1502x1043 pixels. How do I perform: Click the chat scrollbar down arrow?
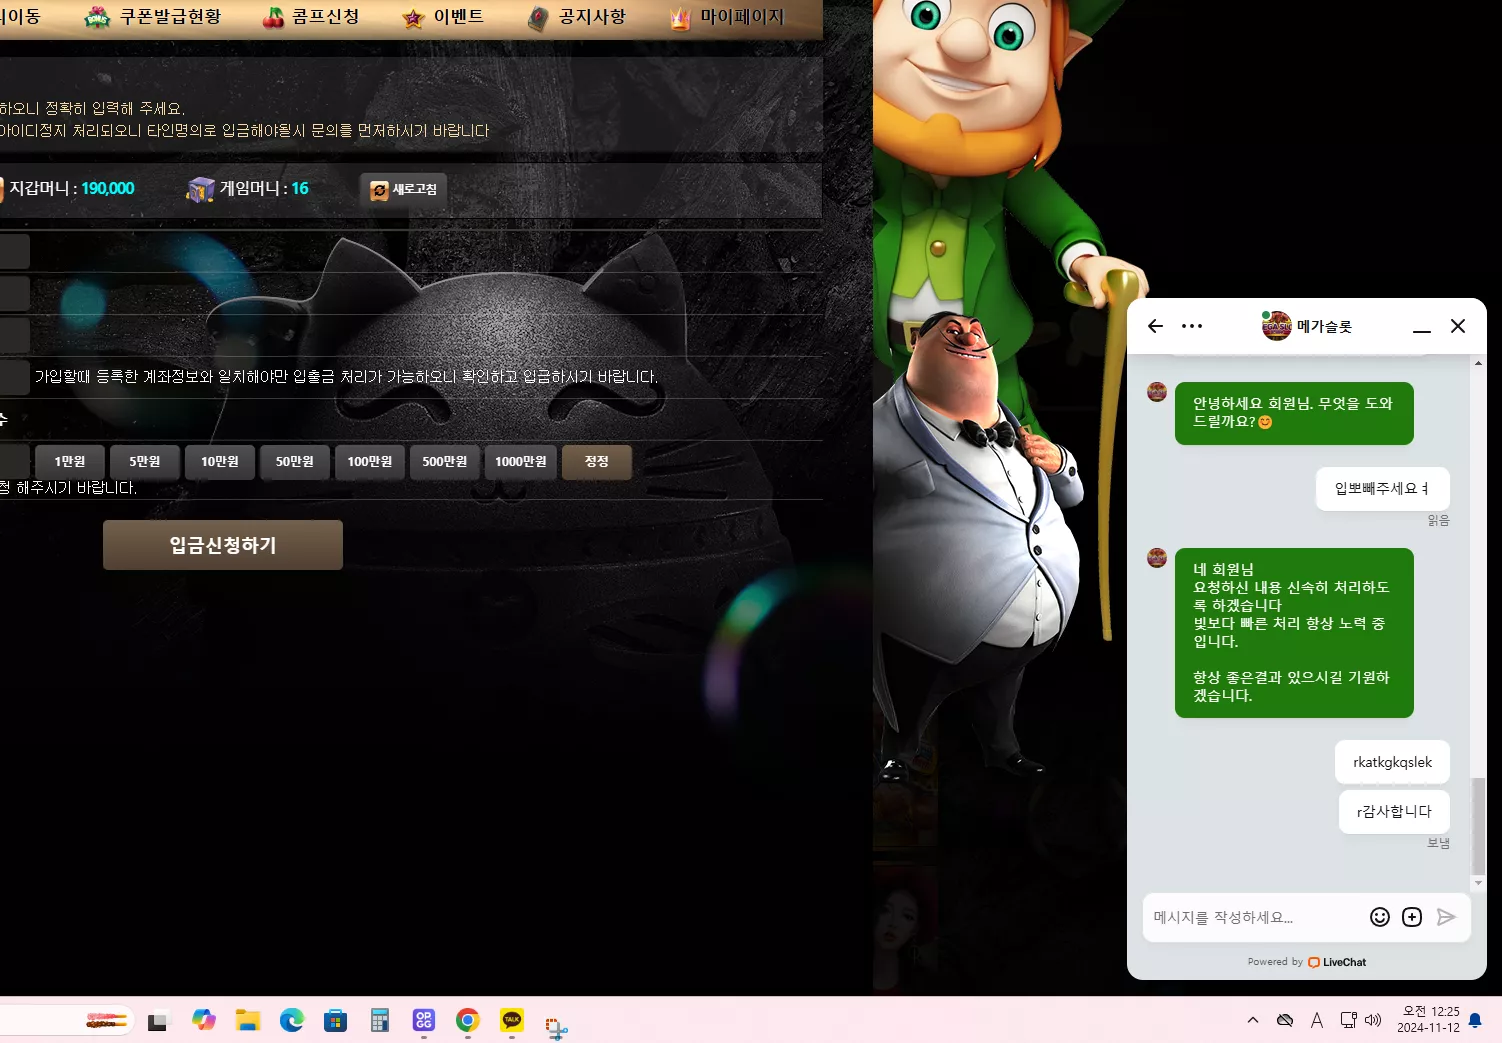pyautogui.click(x=1478, y=883)
